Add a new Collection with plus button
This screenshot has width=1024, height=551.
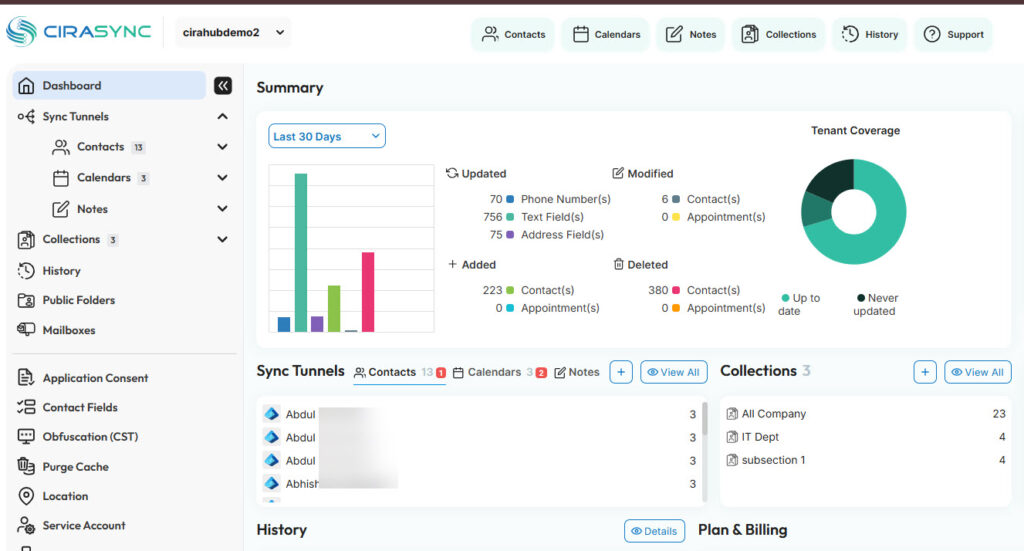[x=925, y=372]
